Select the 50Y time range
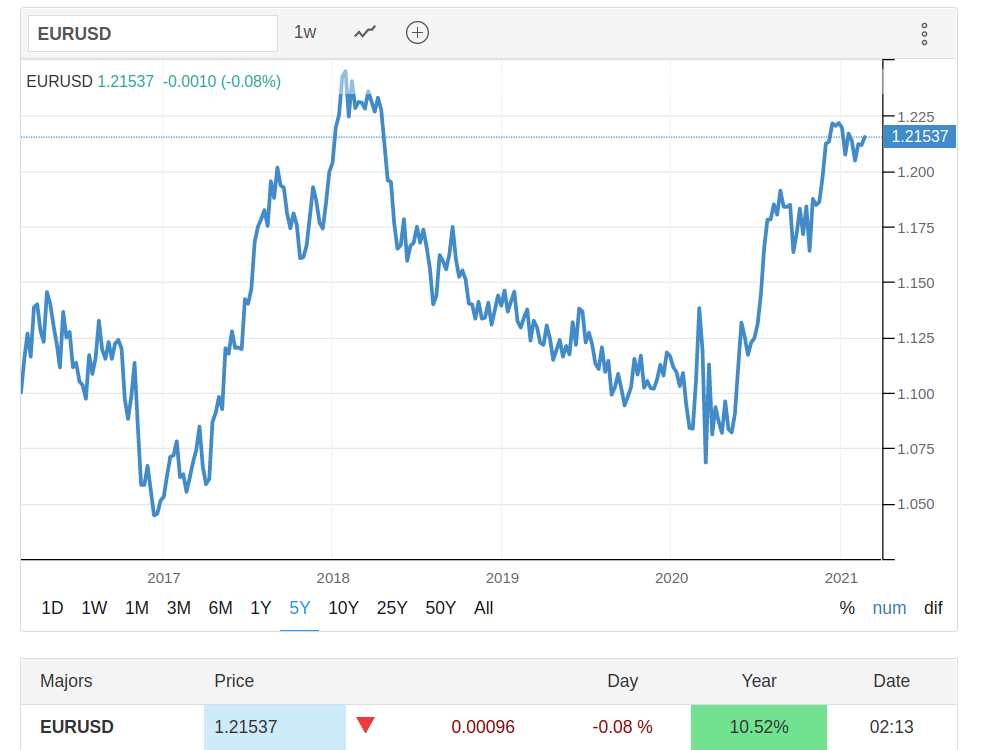 440,608
